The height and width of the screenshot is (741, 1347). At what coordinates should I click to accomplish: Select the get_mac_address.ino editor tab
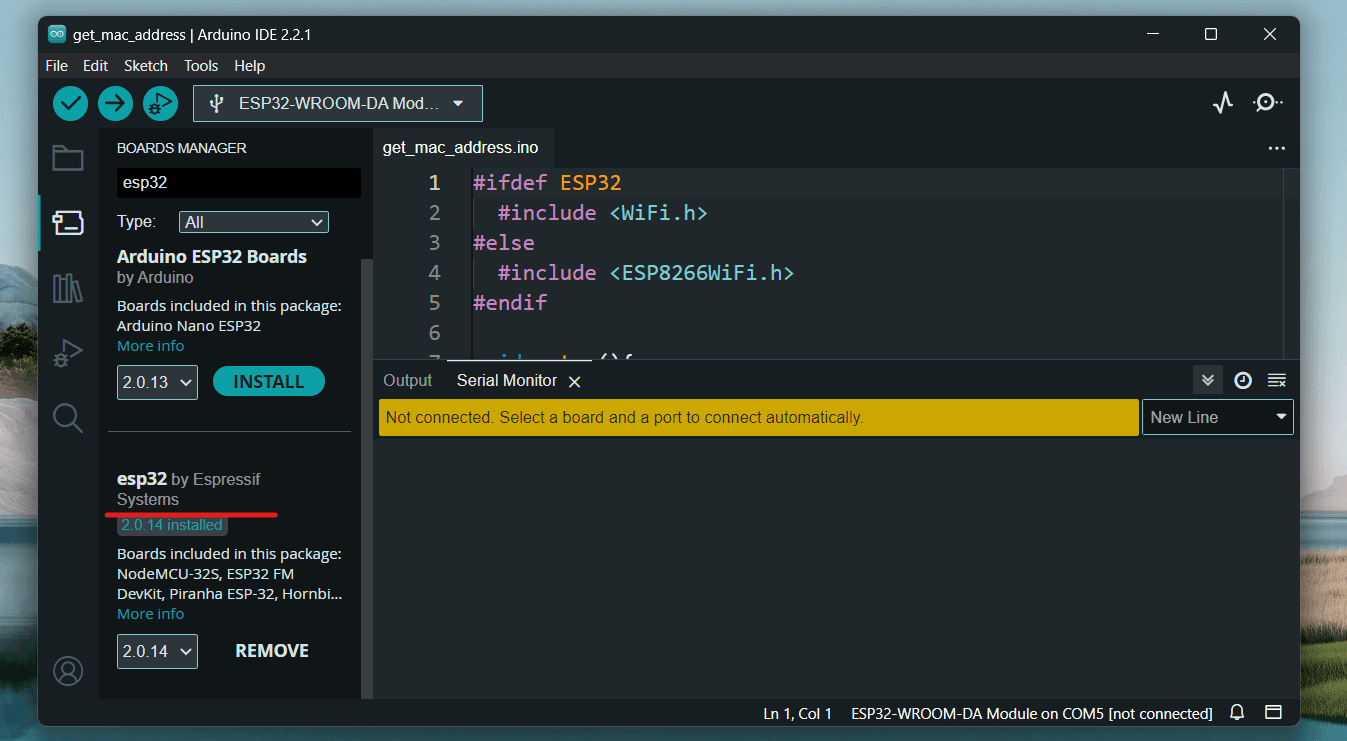coord(461,148)
